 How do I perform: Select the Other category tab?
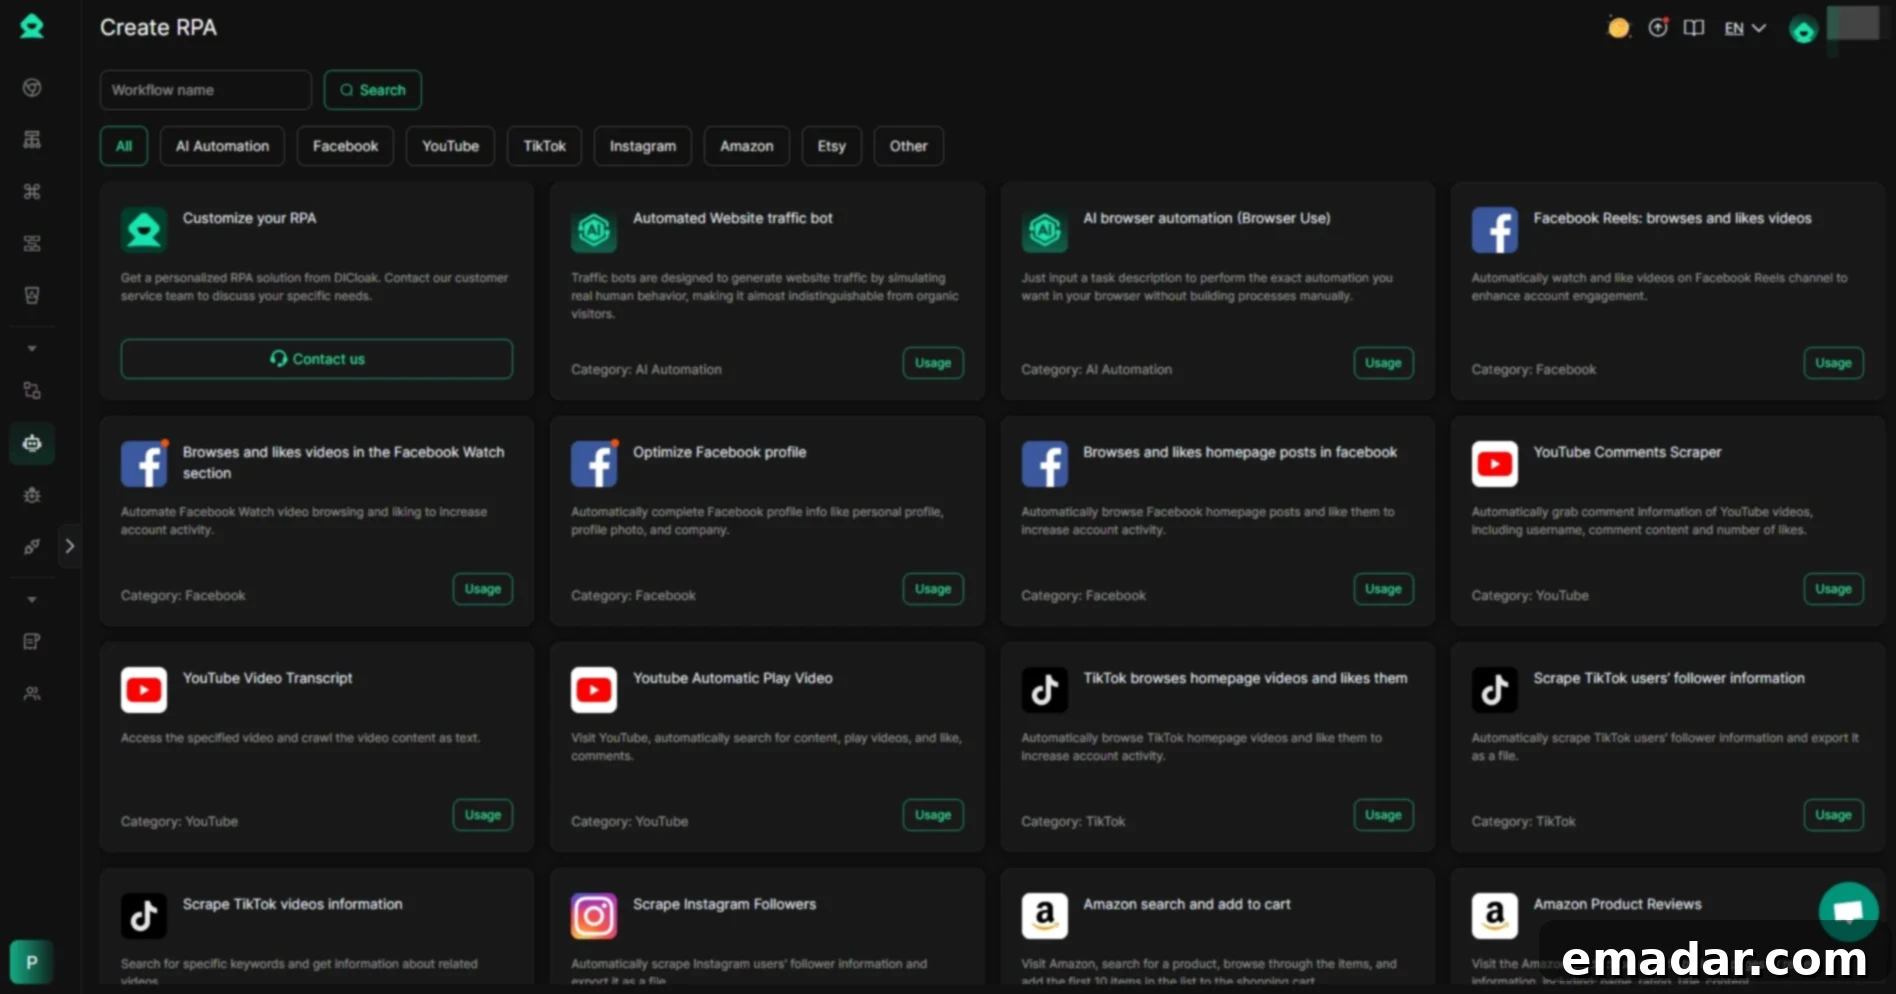coord(908,146)
